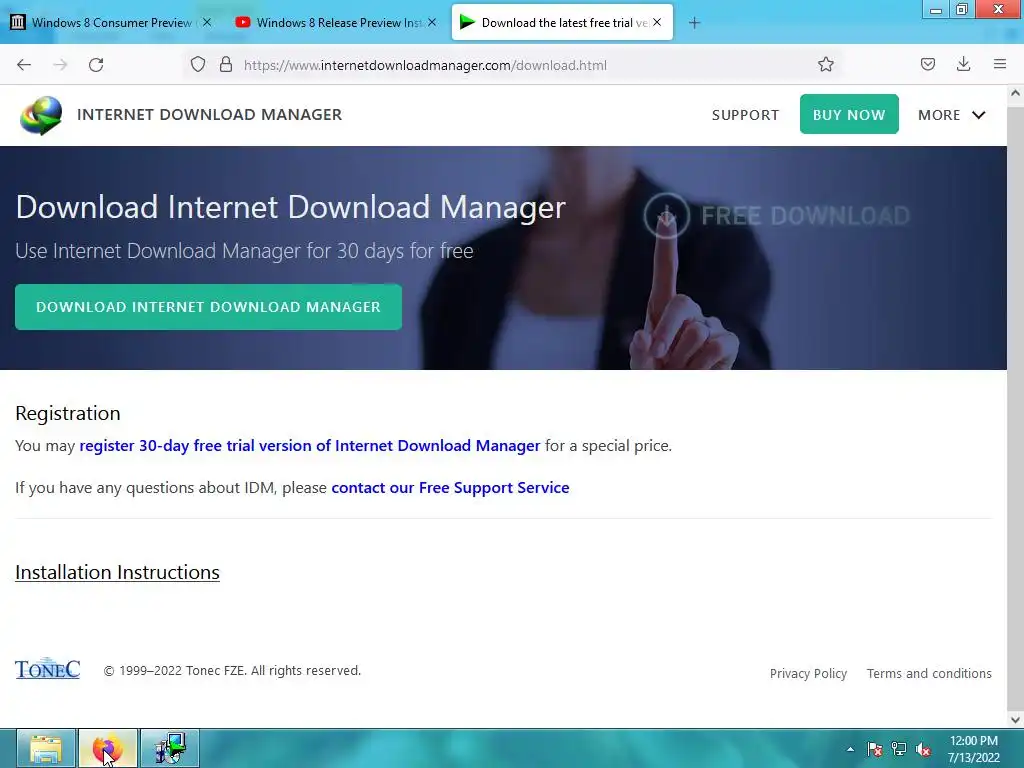Viewport: 1024px width, 768px height.
Task: Click the padlock site security icon
Action: point(226,64)
